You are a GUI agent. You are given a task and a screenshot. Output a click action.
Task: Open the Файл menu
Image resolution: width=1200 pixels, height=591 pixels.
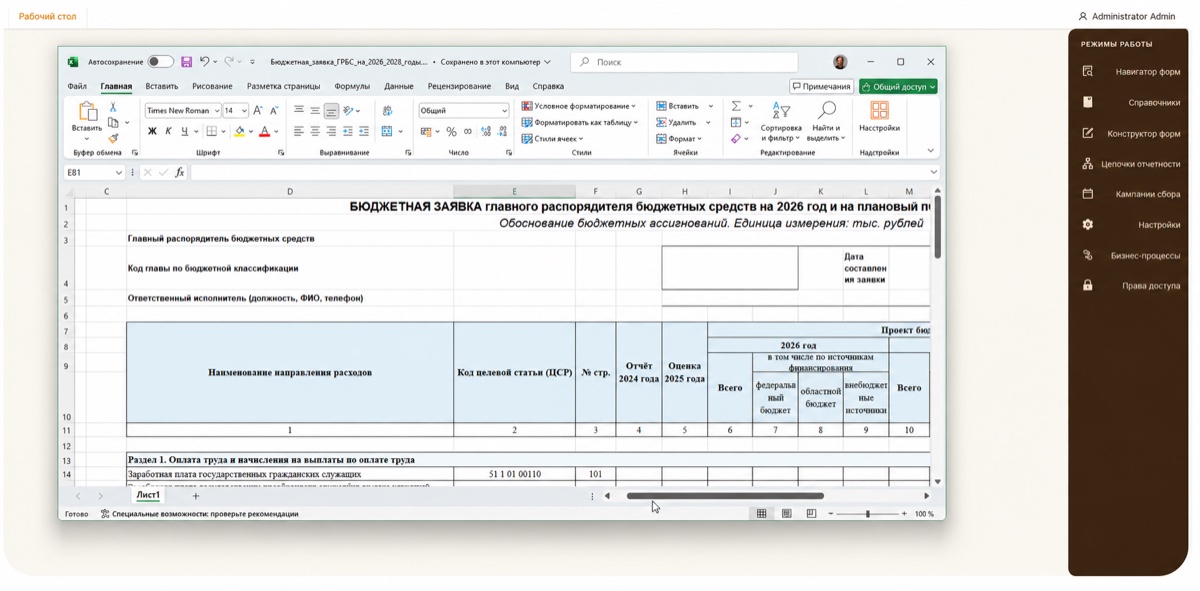click(x=77, y=87)
